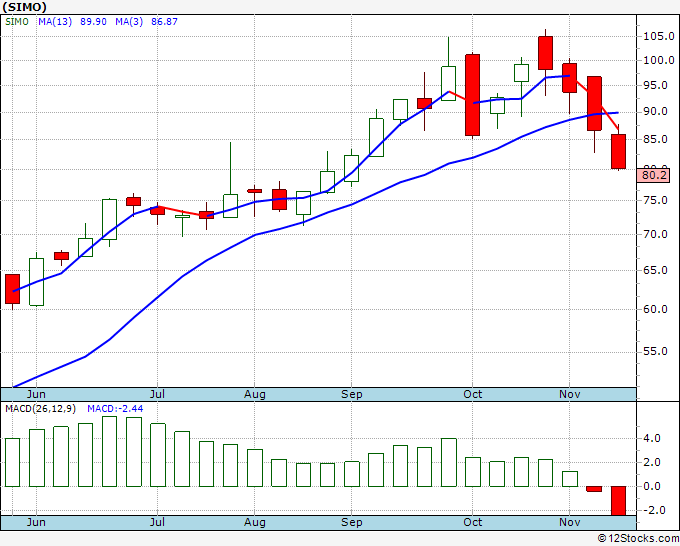The height and width of the screenshot is (546, 680).
Task: Click the MACD(26,12,9) indicator label
Action: [41, 409]
